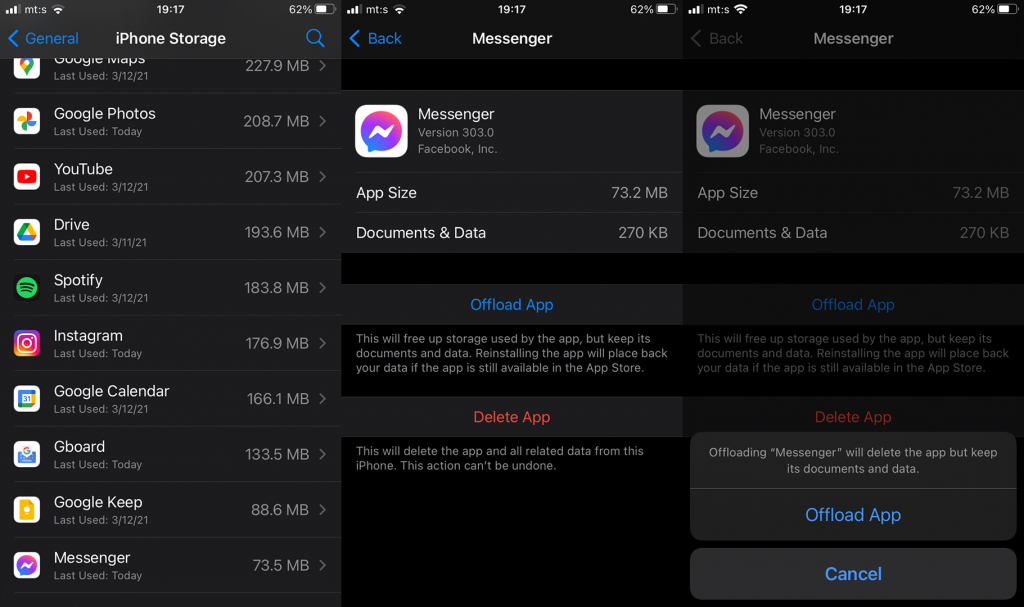The width and height of the screenshot is (1024, 607).
Task: Tap the battery icon in left status bar
Action: 325,9
